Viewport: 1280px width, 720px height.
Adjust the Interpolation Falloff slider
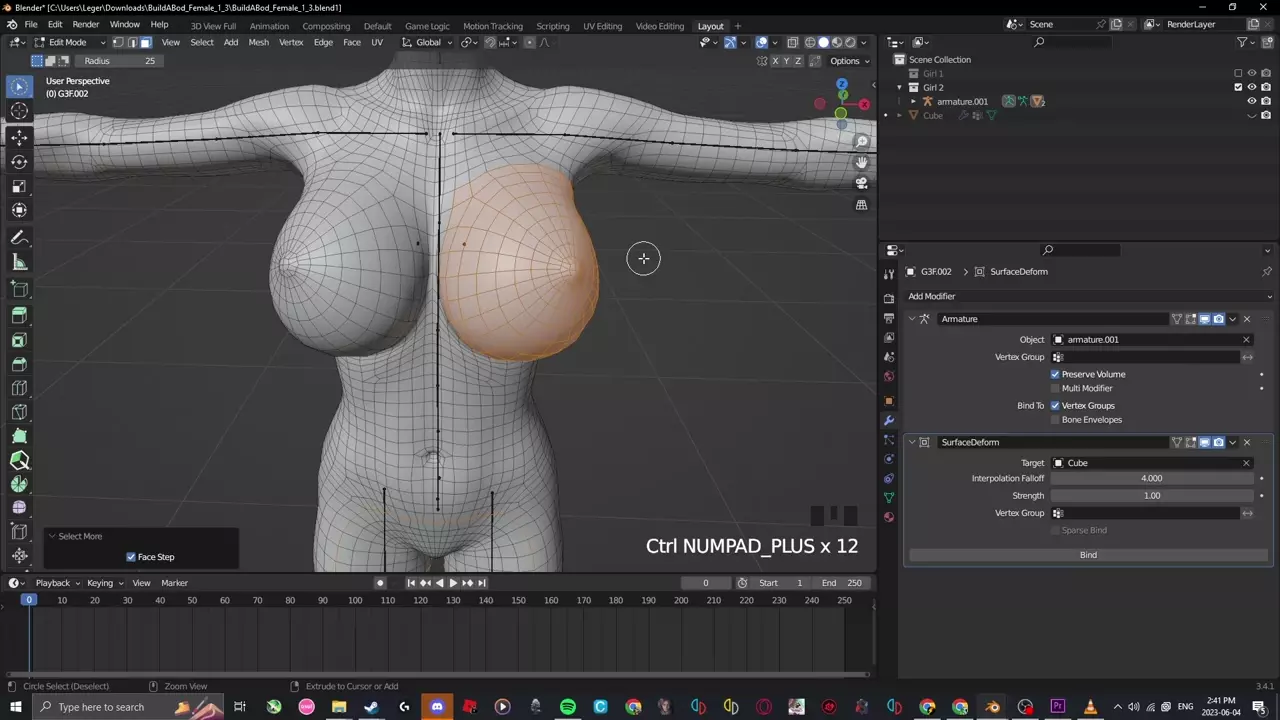coord(1151,478)
